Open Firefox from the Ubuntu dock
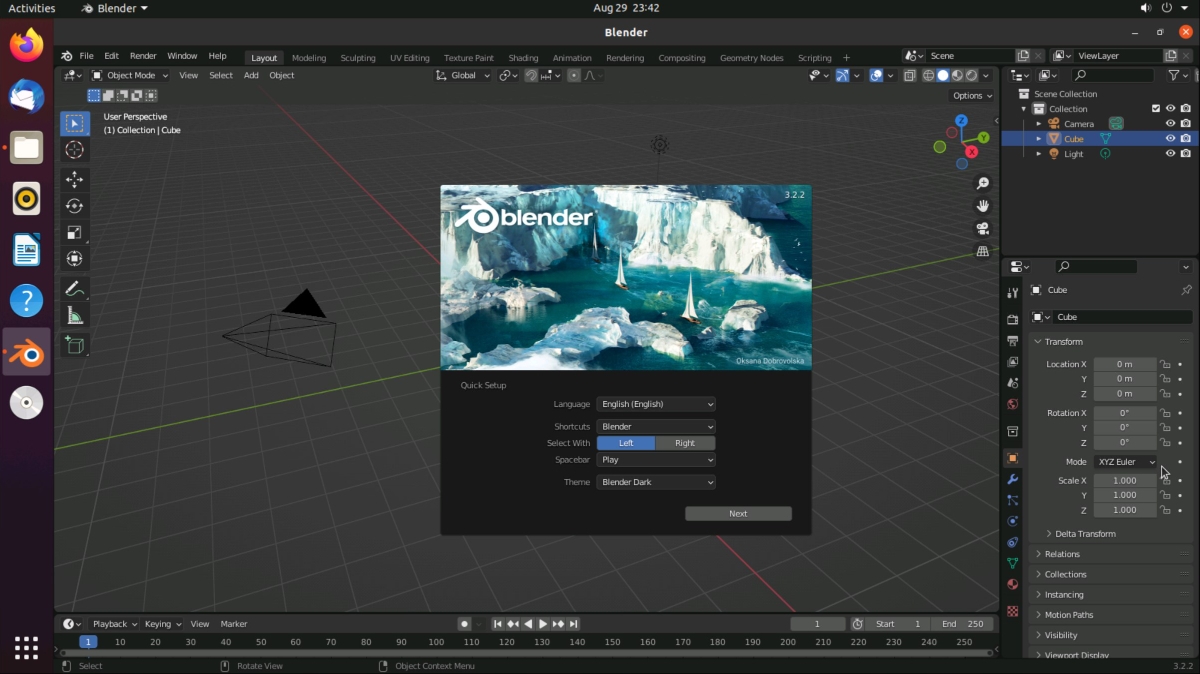1200x674 pixels. (x=27, y=45)
